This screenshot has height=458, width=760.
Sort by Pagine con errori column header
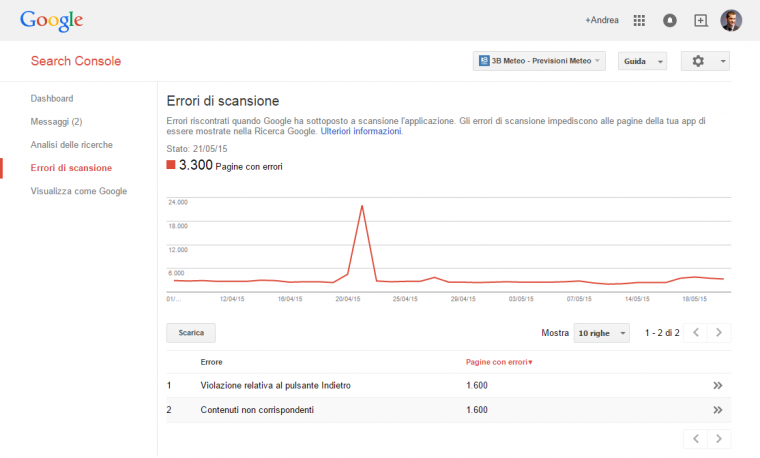pyautogui.click(x=499, y=362)
